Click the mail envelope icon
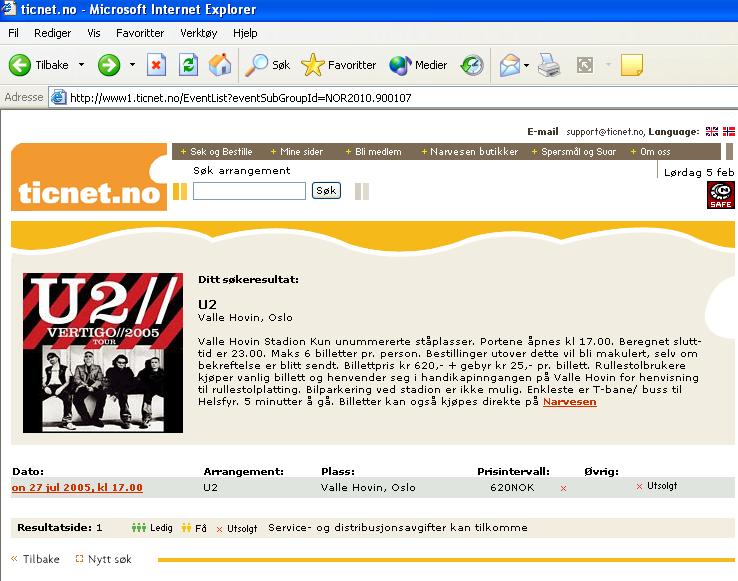Viewport: 738px width, 581px height. (x=510, y=65)
